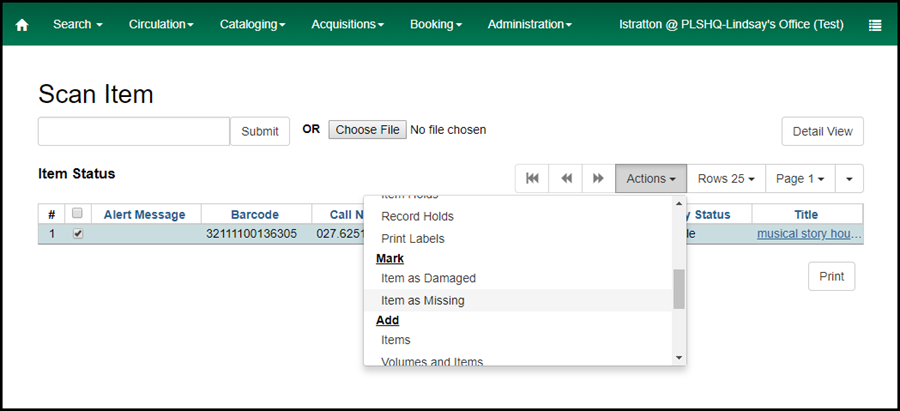Open the Circulation dropdown menu

(x=161, y=24)
